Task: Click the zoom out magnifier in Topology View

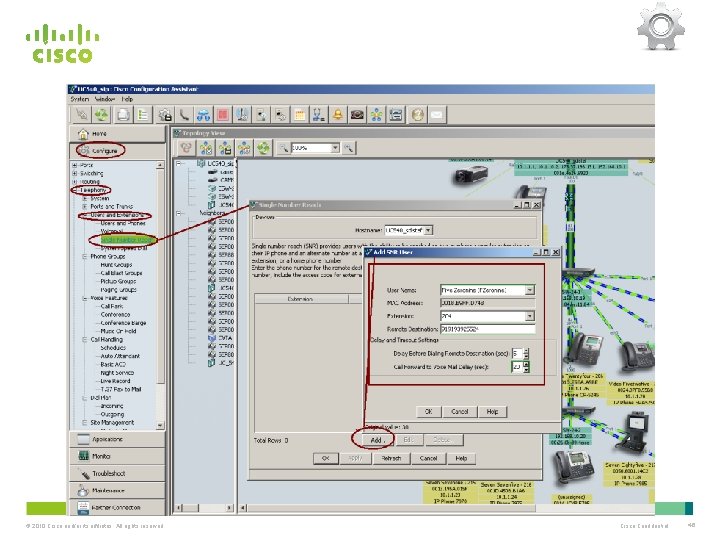Action: (x=284, y=148)
